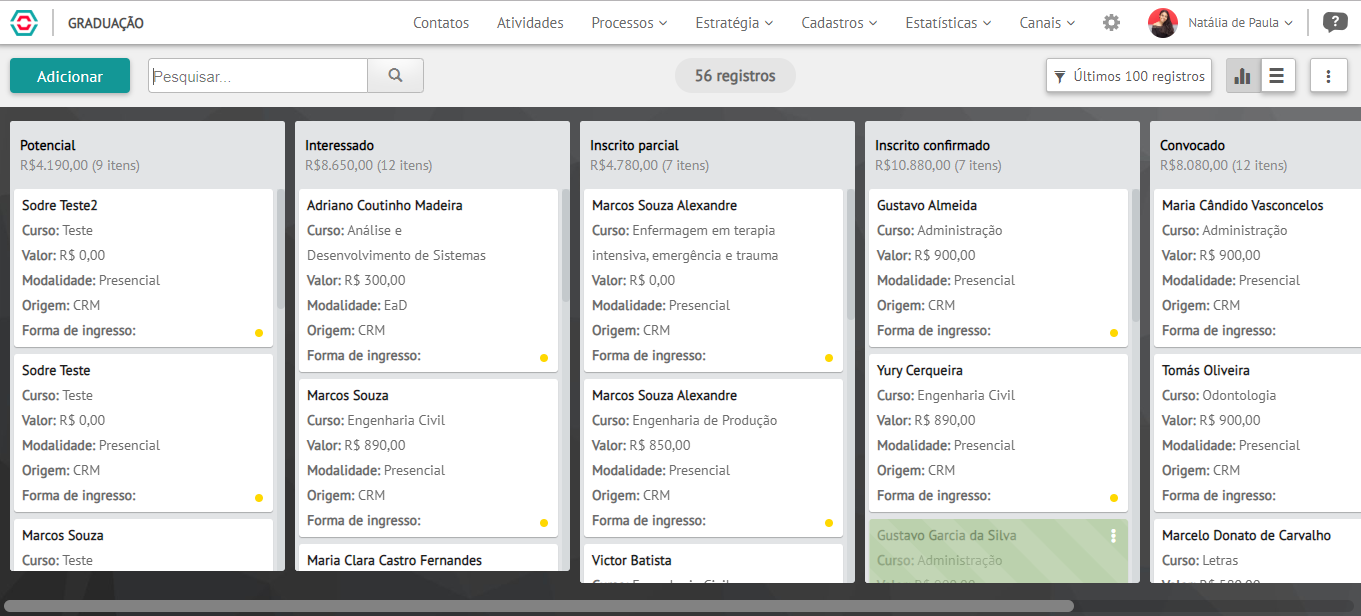The width and height of the screenshot is (1361, 616).
Task: Open the Adriano Coutinho Madeira card
Action: (x=428, y=280)
